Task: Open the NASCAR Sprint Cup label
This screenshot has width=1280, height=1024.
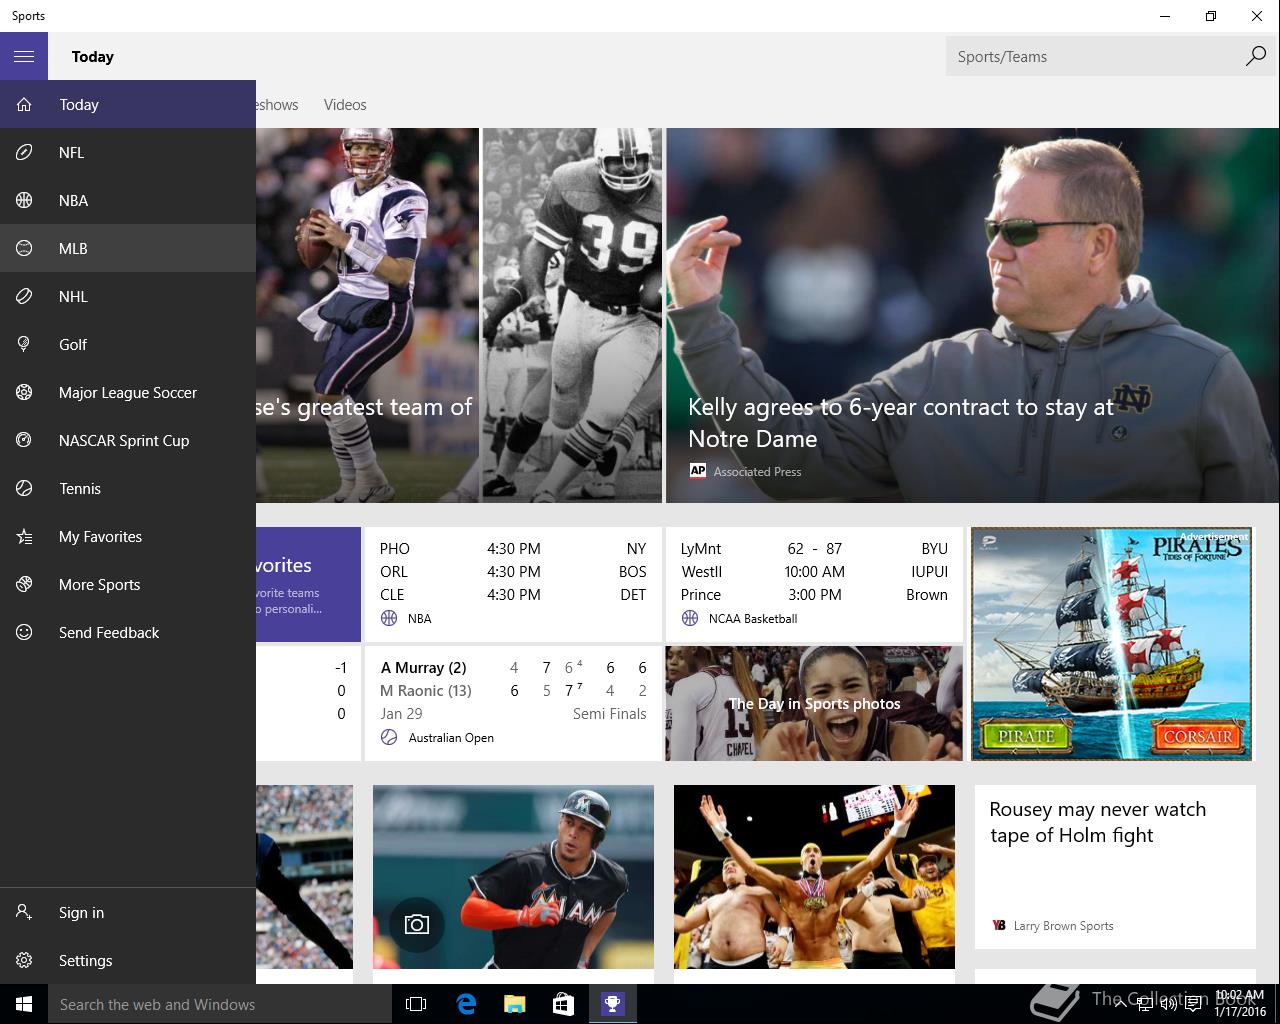Action: pos(124,440)
